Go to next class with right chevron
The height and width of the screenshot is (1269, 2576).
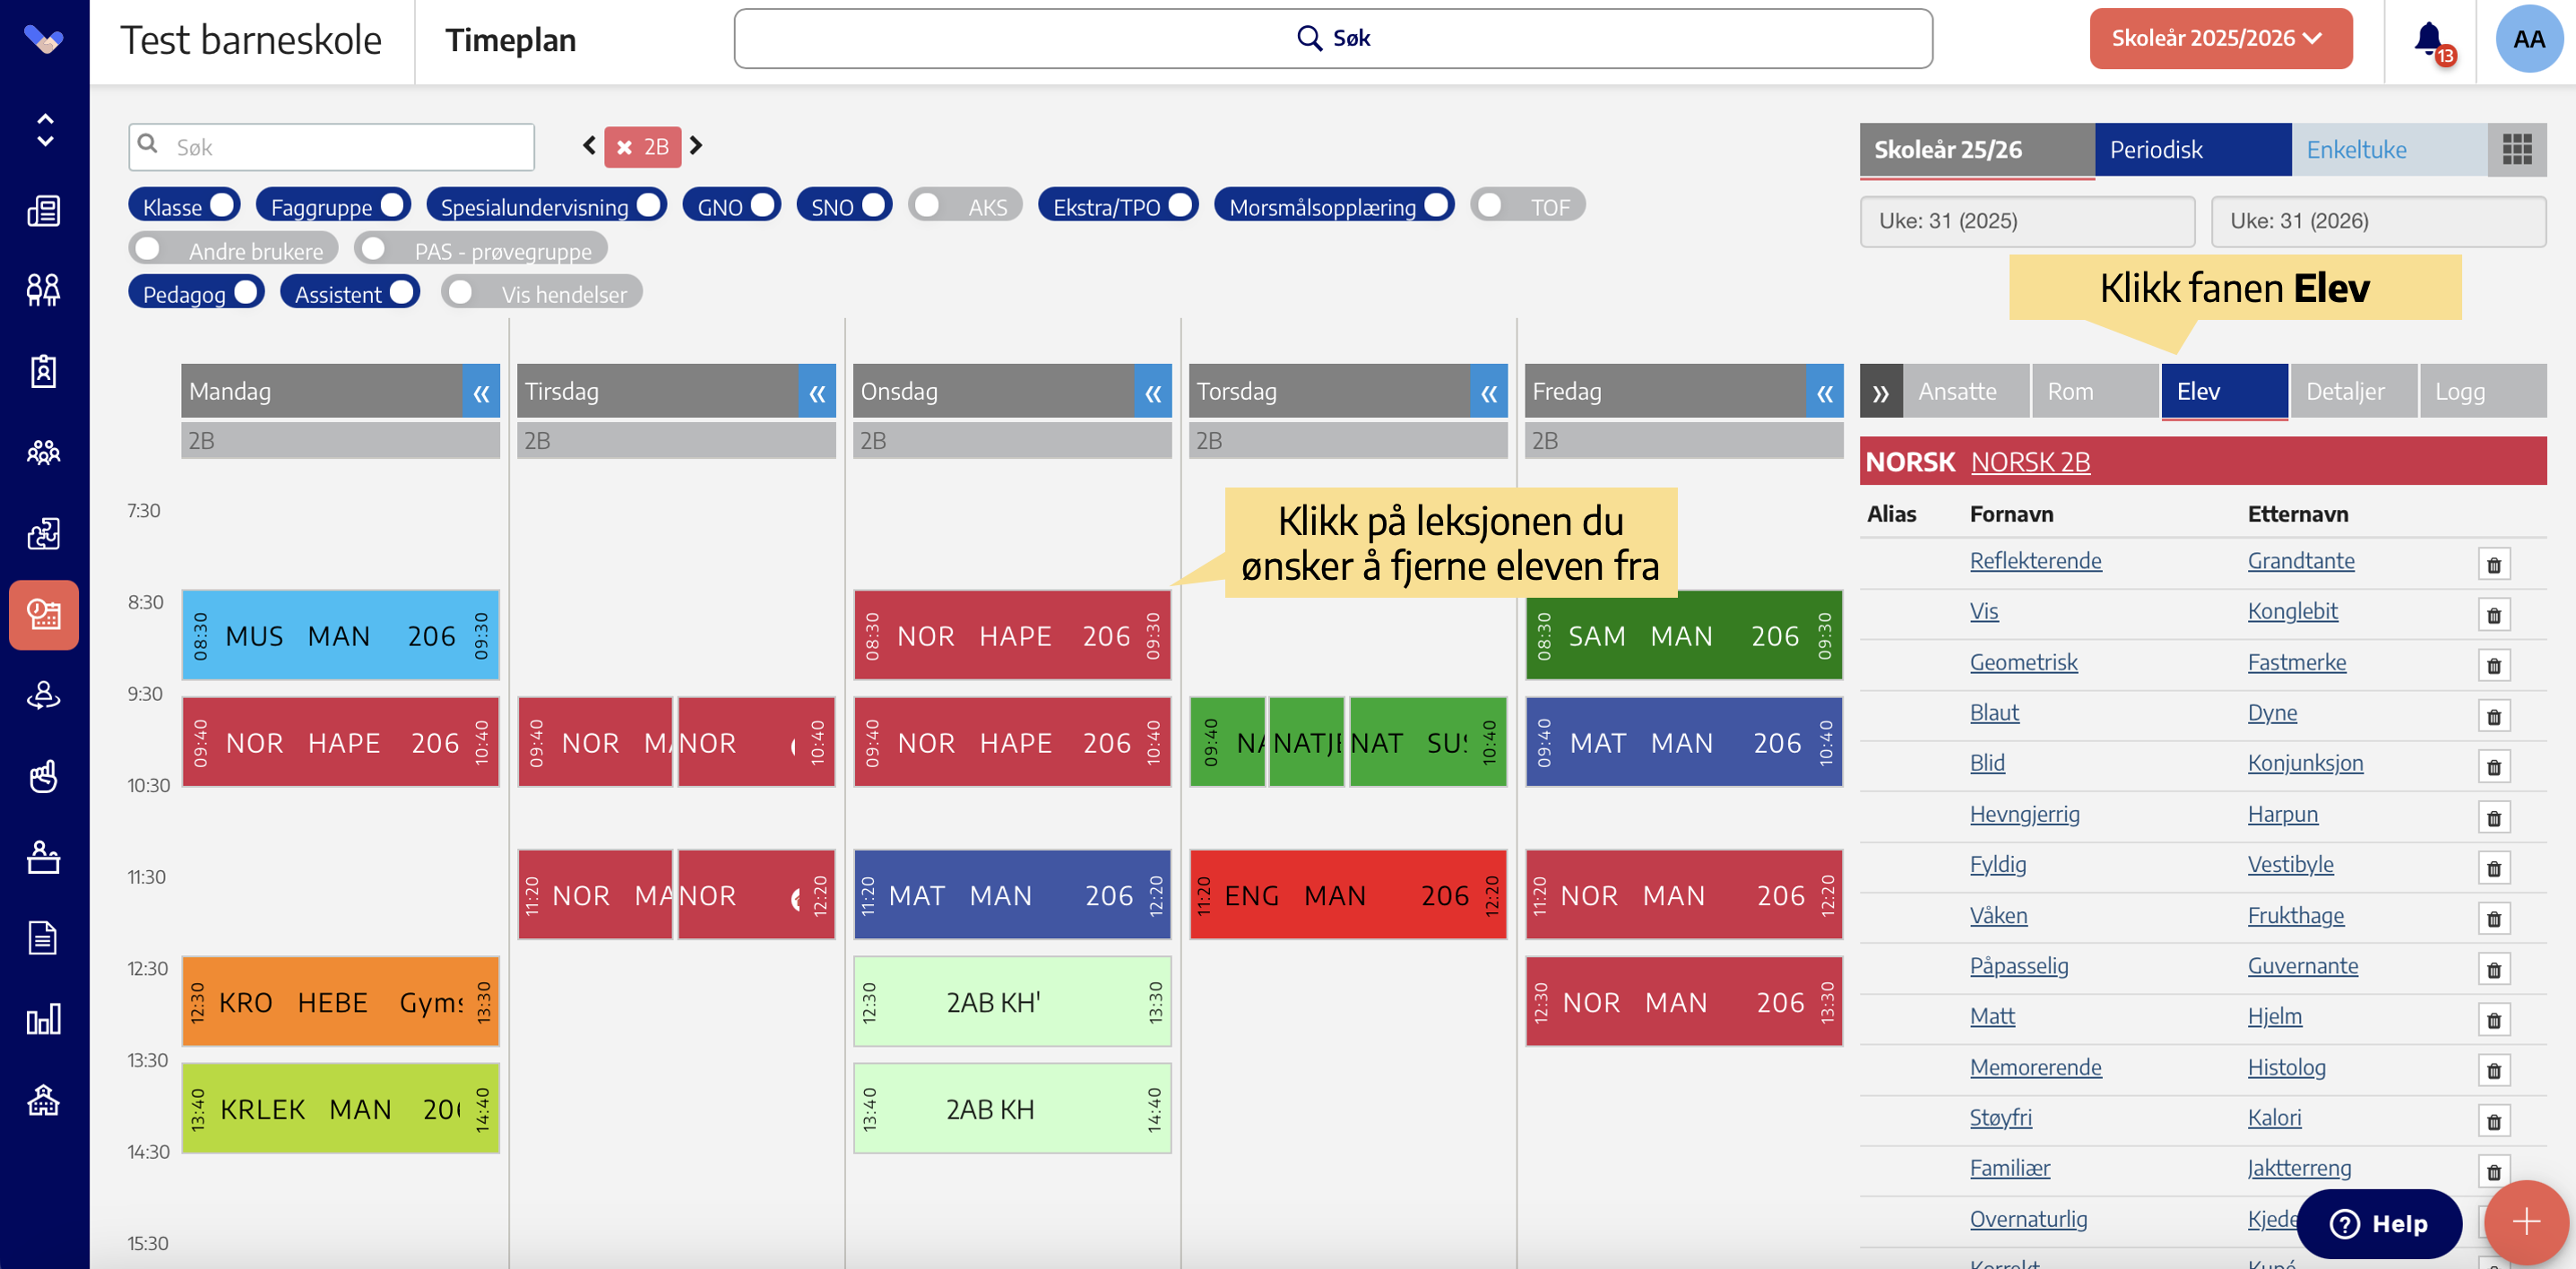[696, 146]
